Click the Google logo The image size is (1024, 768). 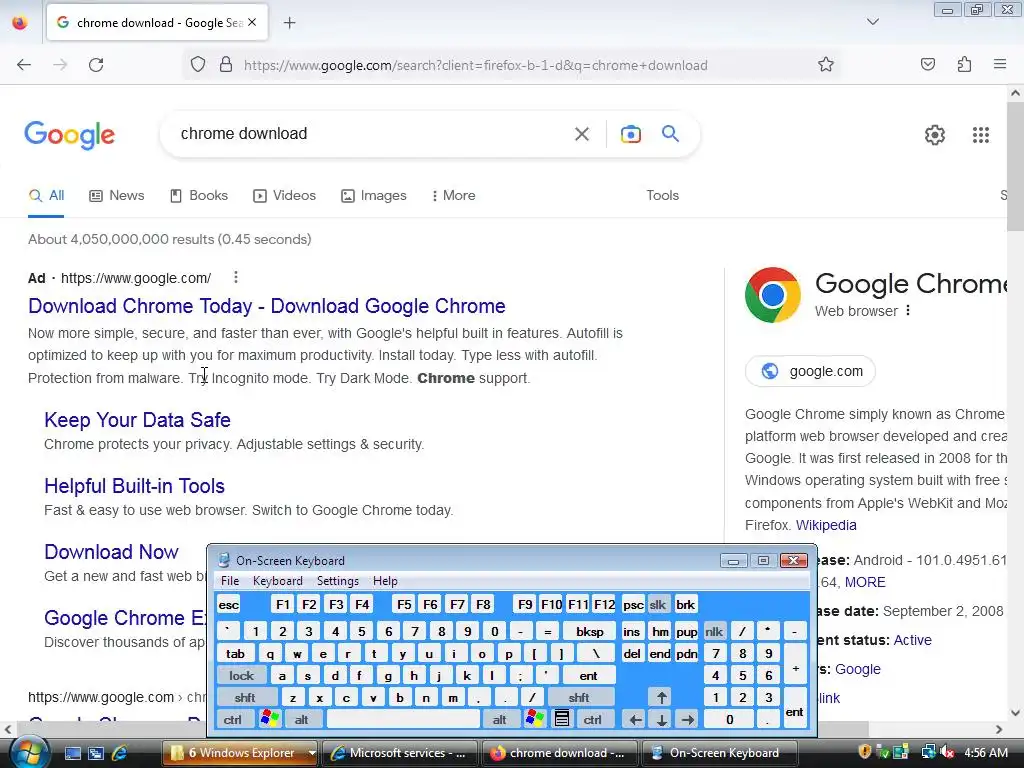[x=70, y=135]
